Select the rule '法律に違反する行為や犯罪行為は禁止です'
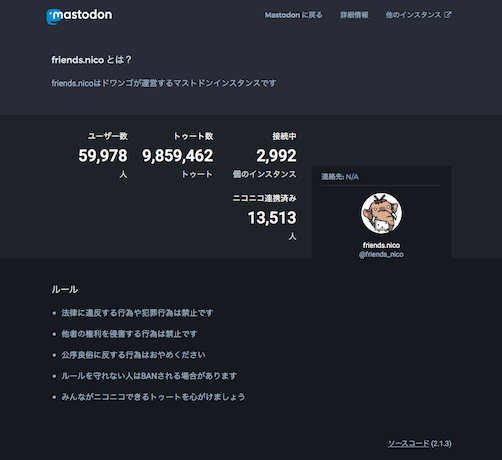502x460 pixels. (137, 313)
